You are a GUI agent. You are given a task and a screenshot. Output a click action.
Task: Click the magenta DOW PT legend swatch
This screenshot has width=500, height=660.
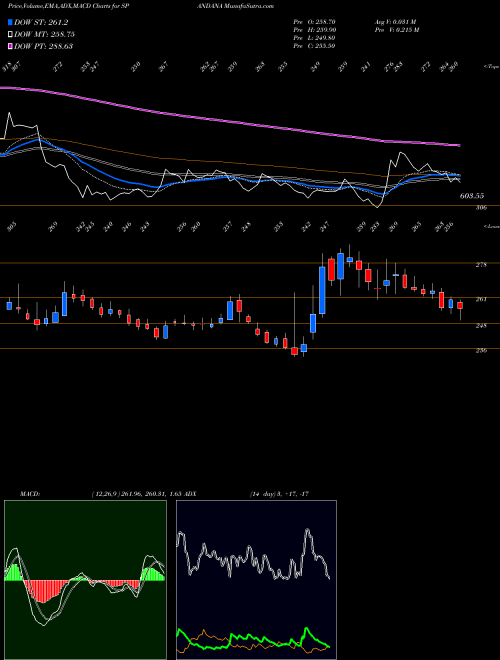point(10,46)
